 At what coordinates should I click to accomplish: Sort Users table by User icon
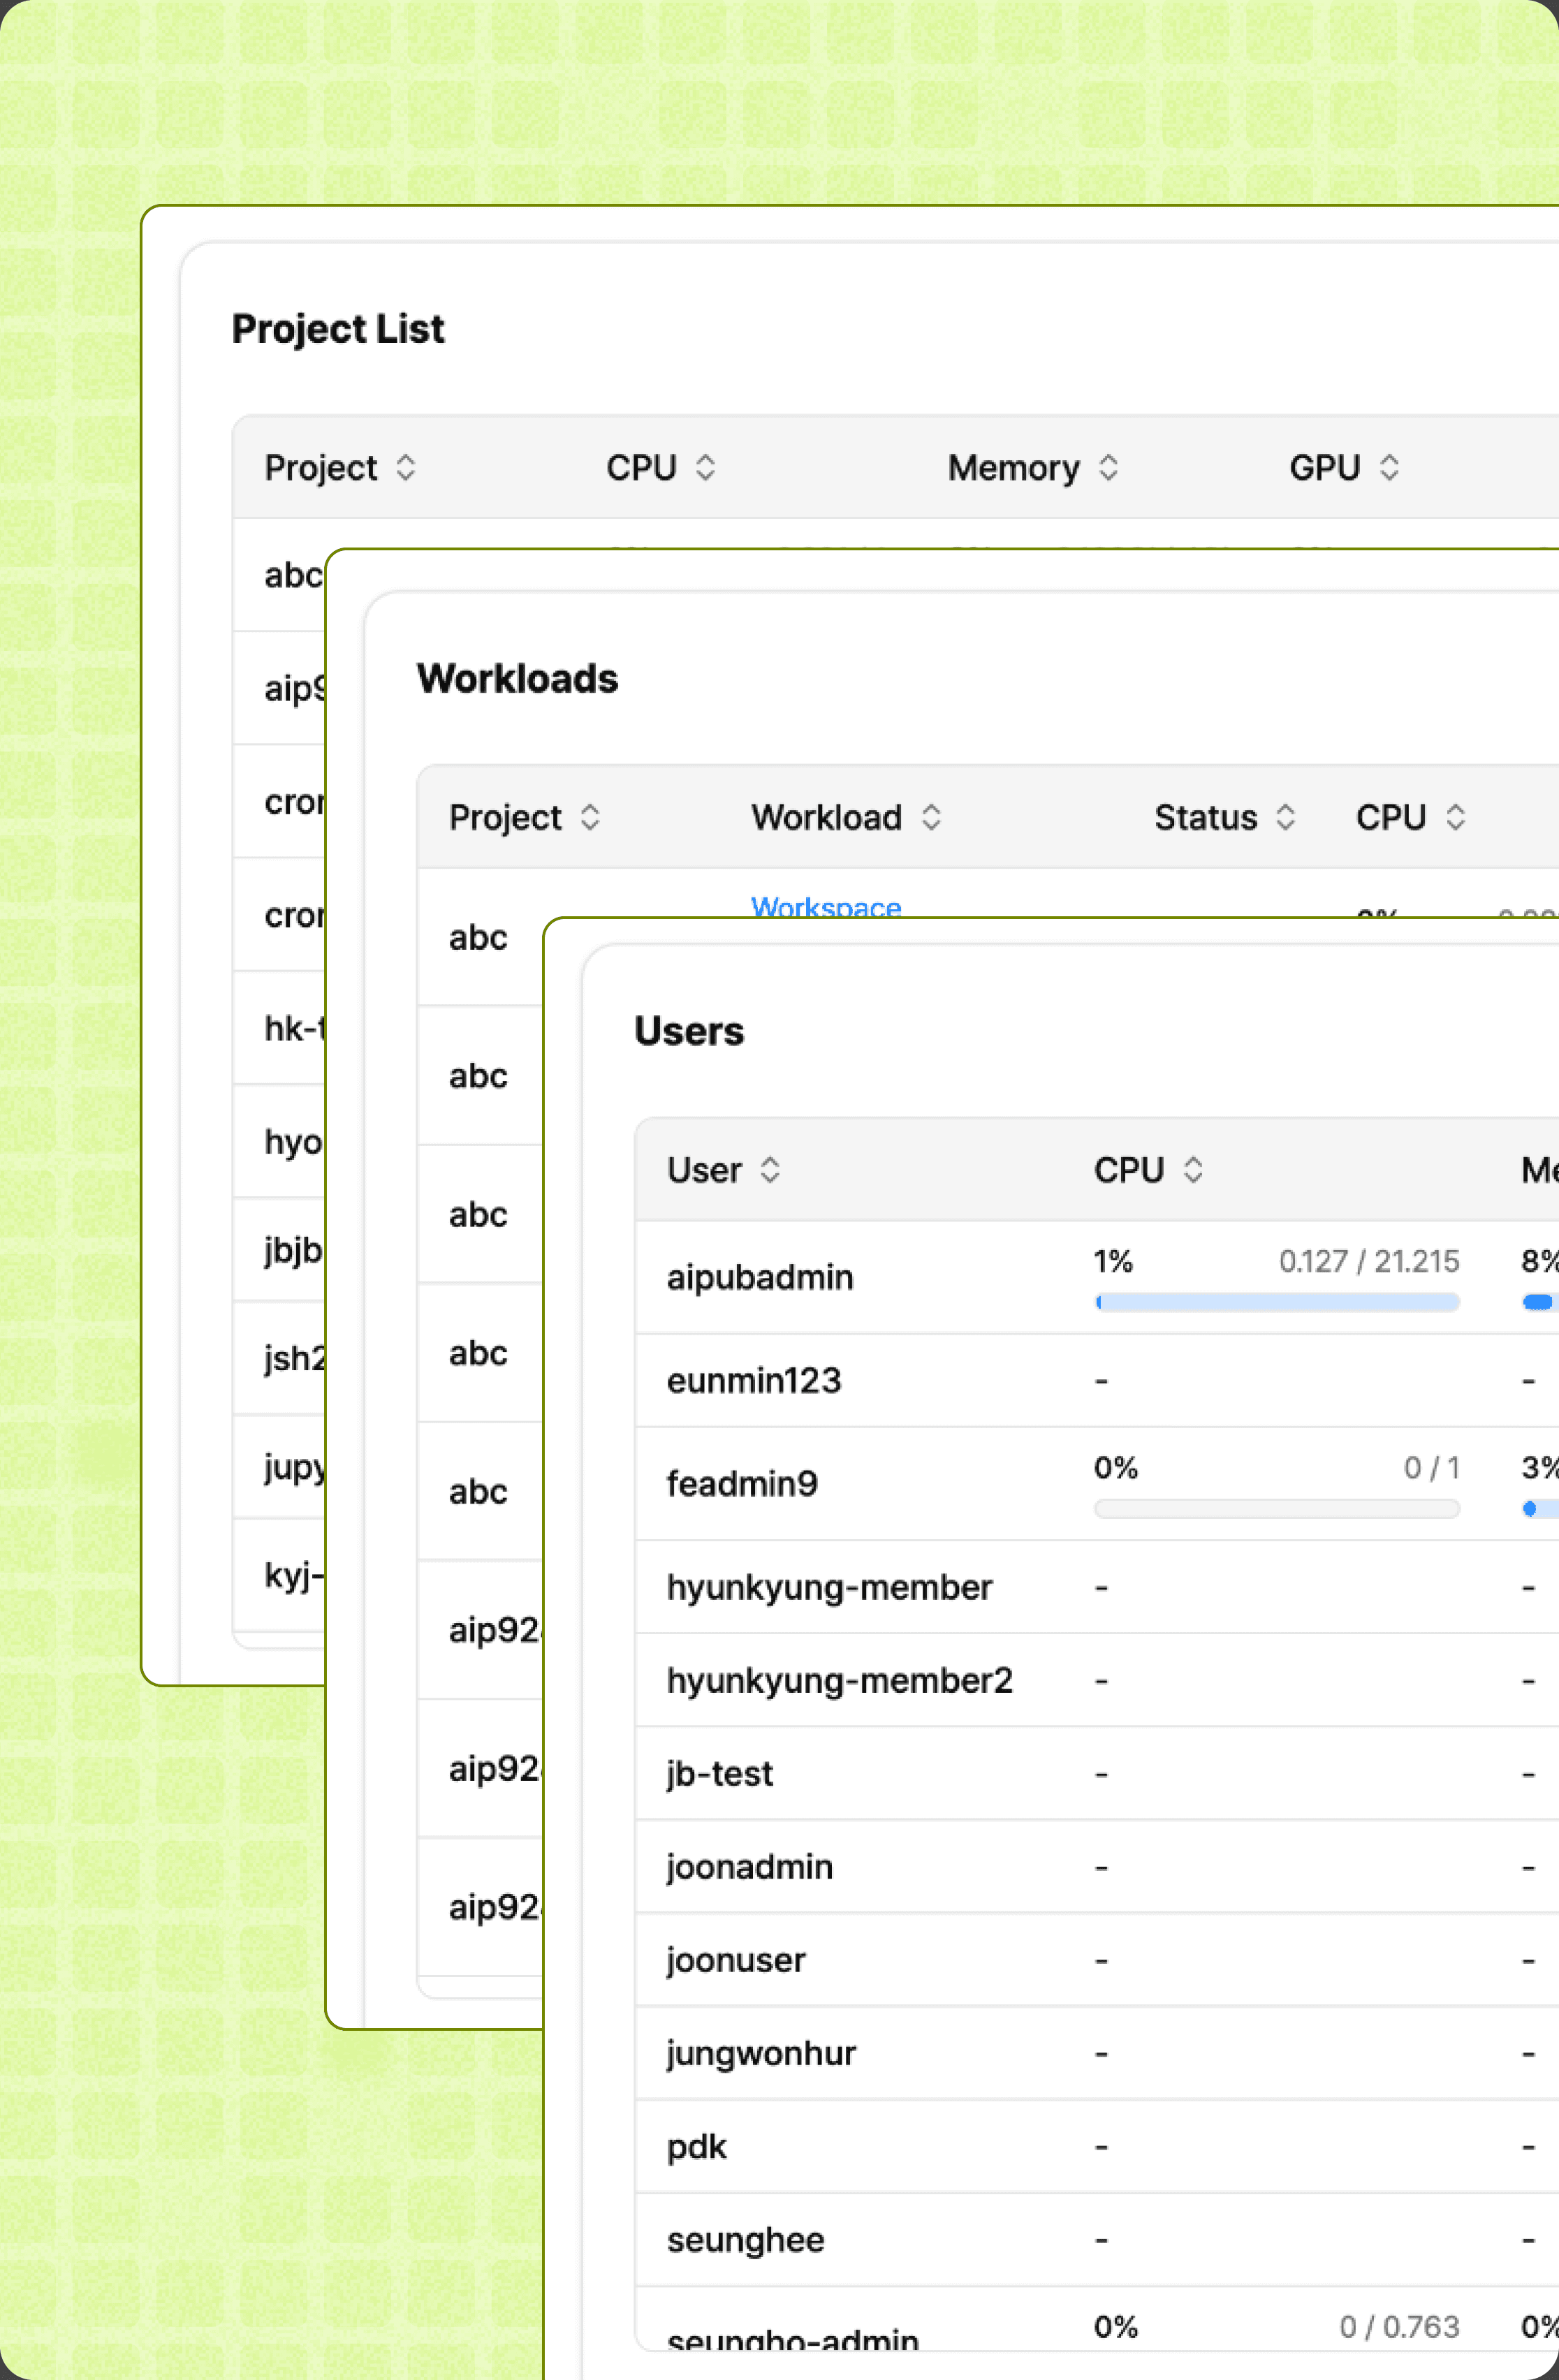point(770,1170)
